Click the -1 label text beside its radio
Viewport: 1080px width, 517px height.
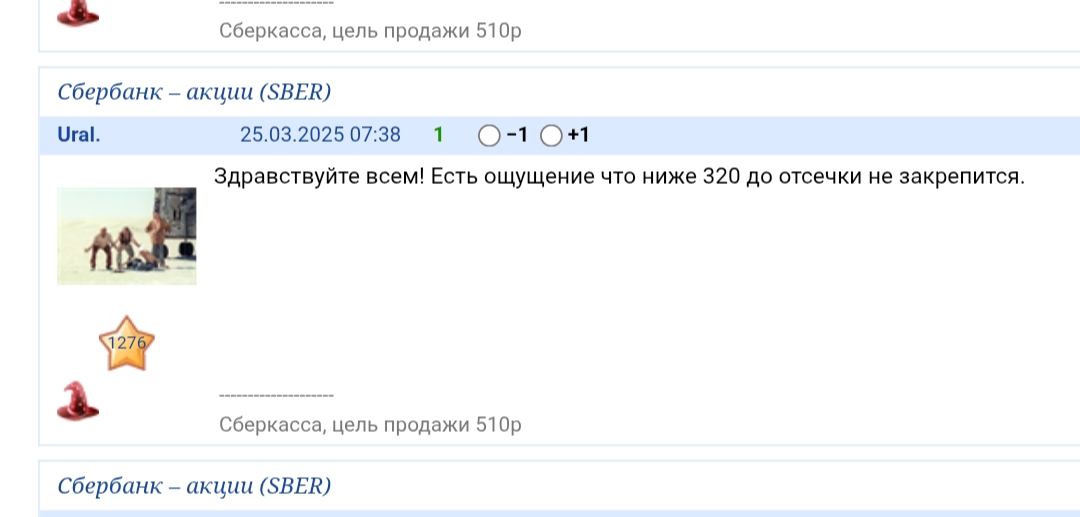pyautogui.click(x=517, y=135)
